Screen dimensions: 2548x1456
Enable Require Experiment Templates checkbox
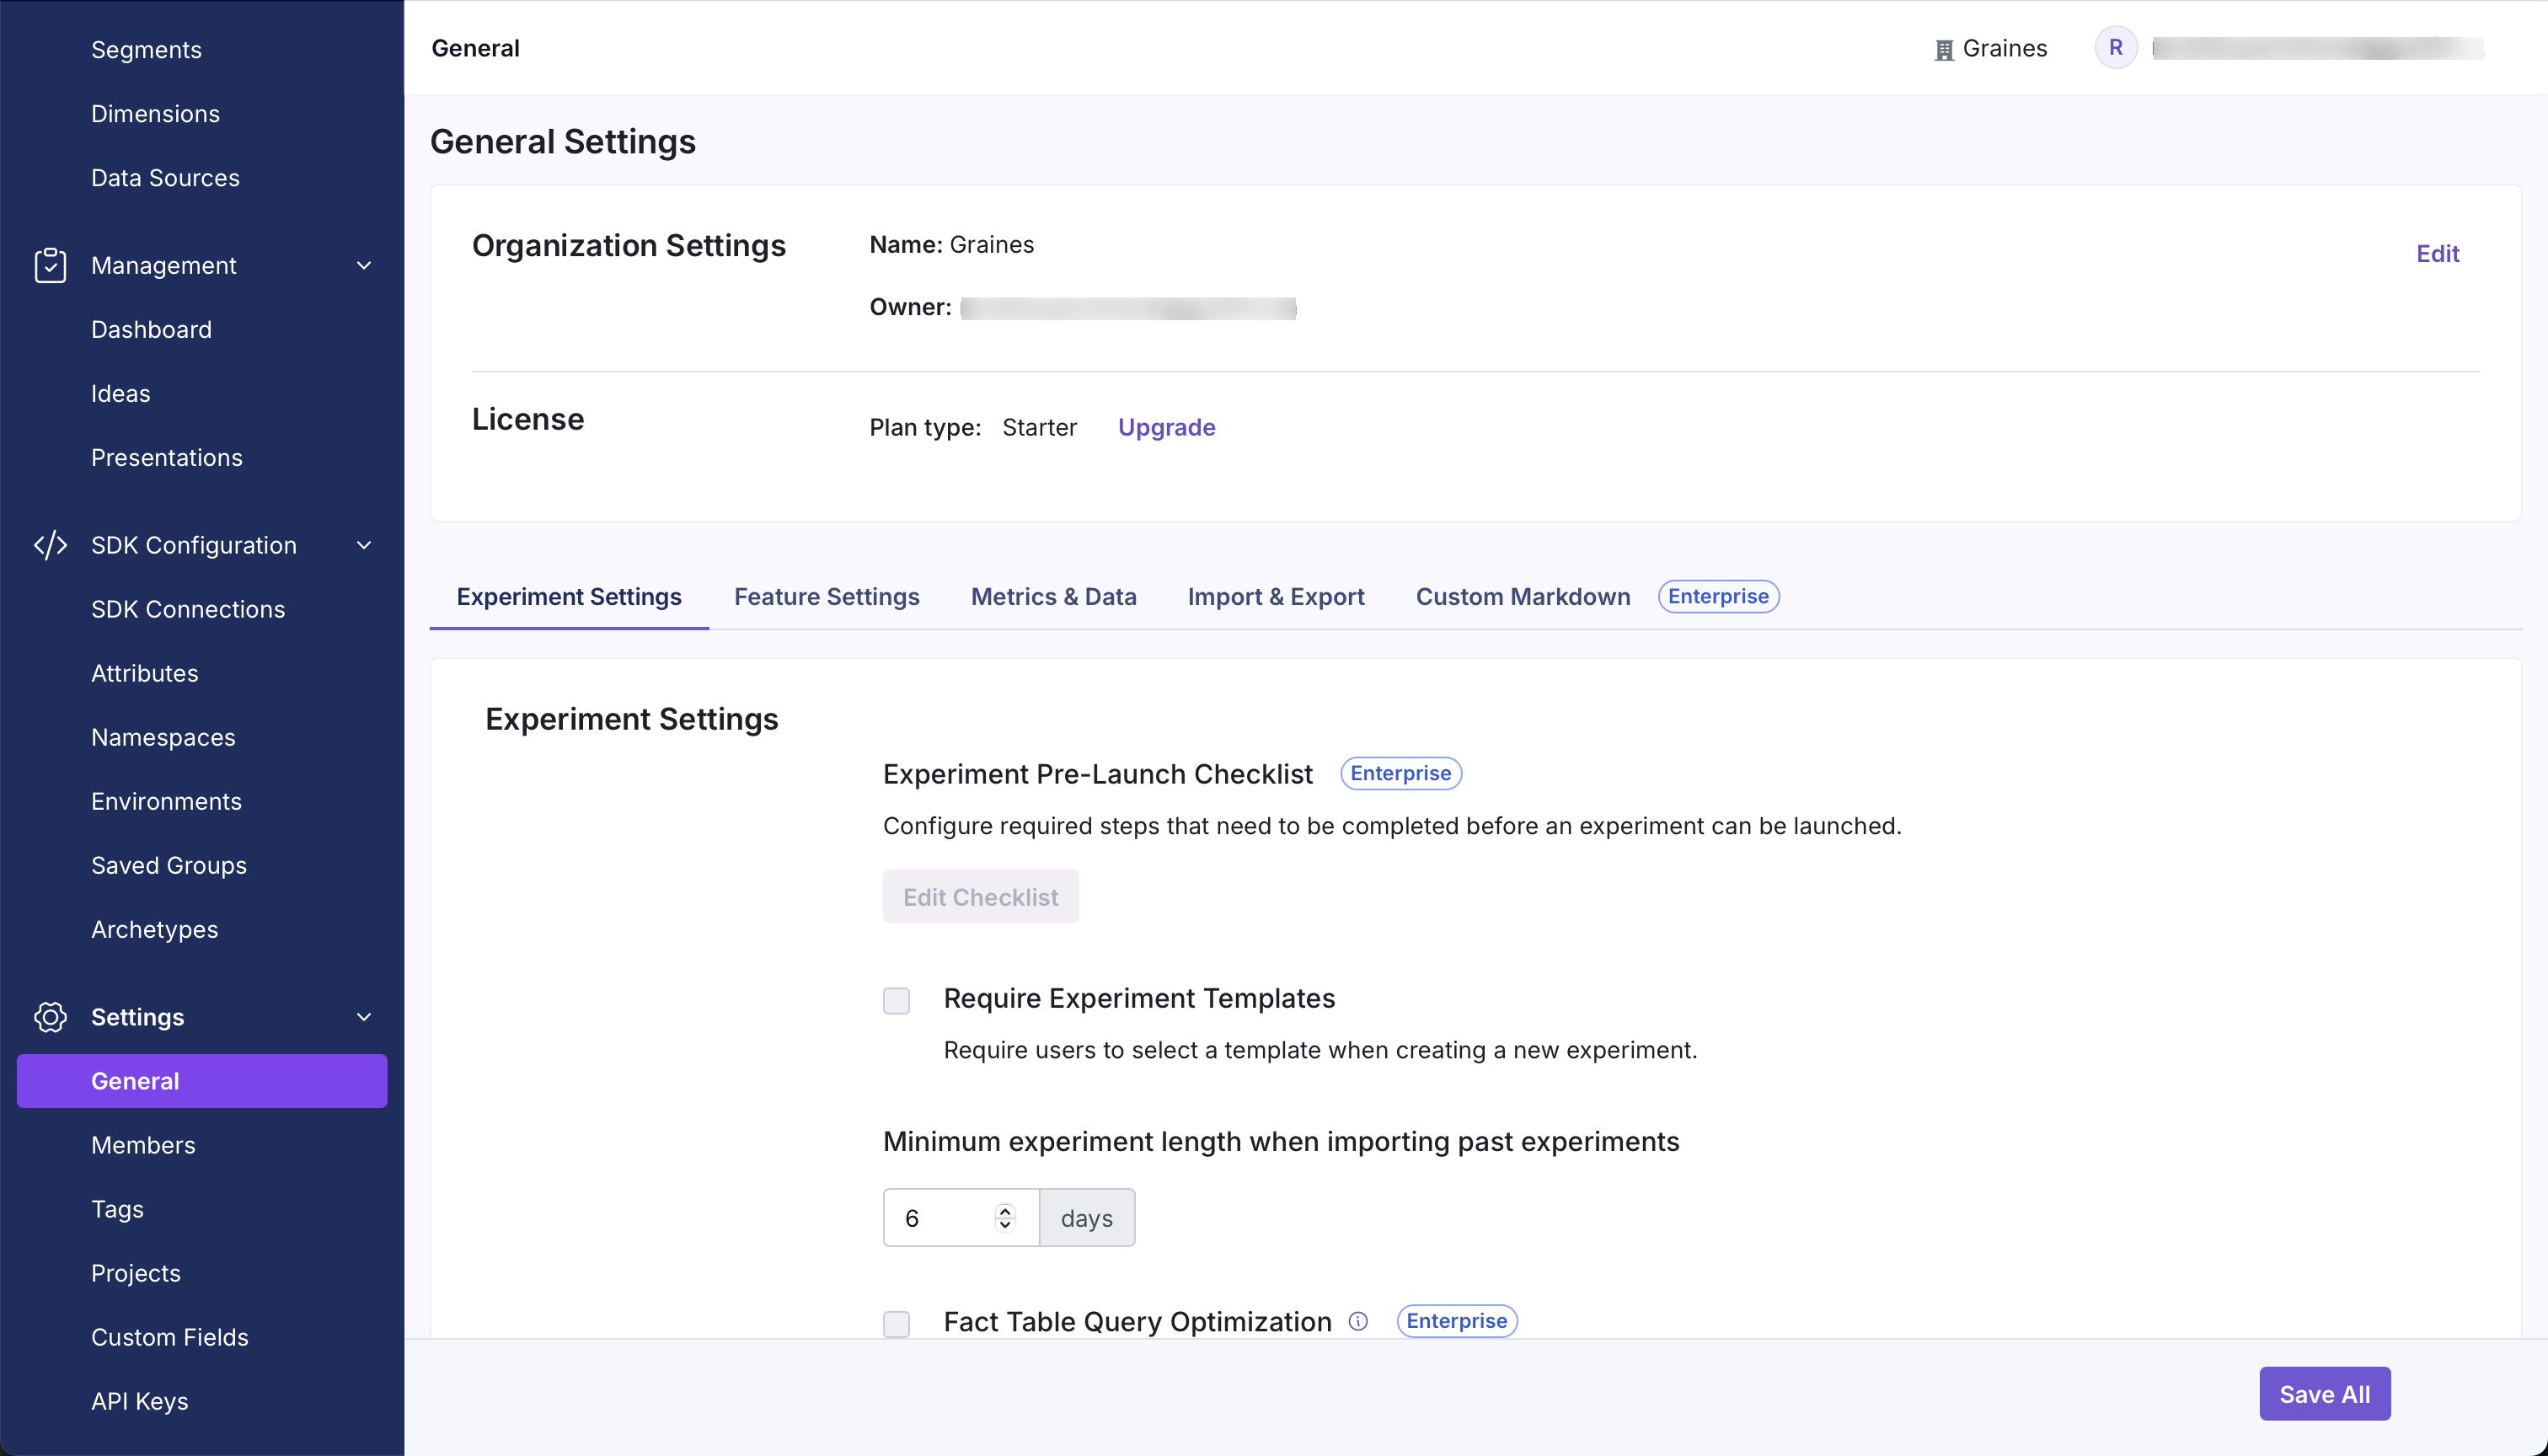(896, 1000)
